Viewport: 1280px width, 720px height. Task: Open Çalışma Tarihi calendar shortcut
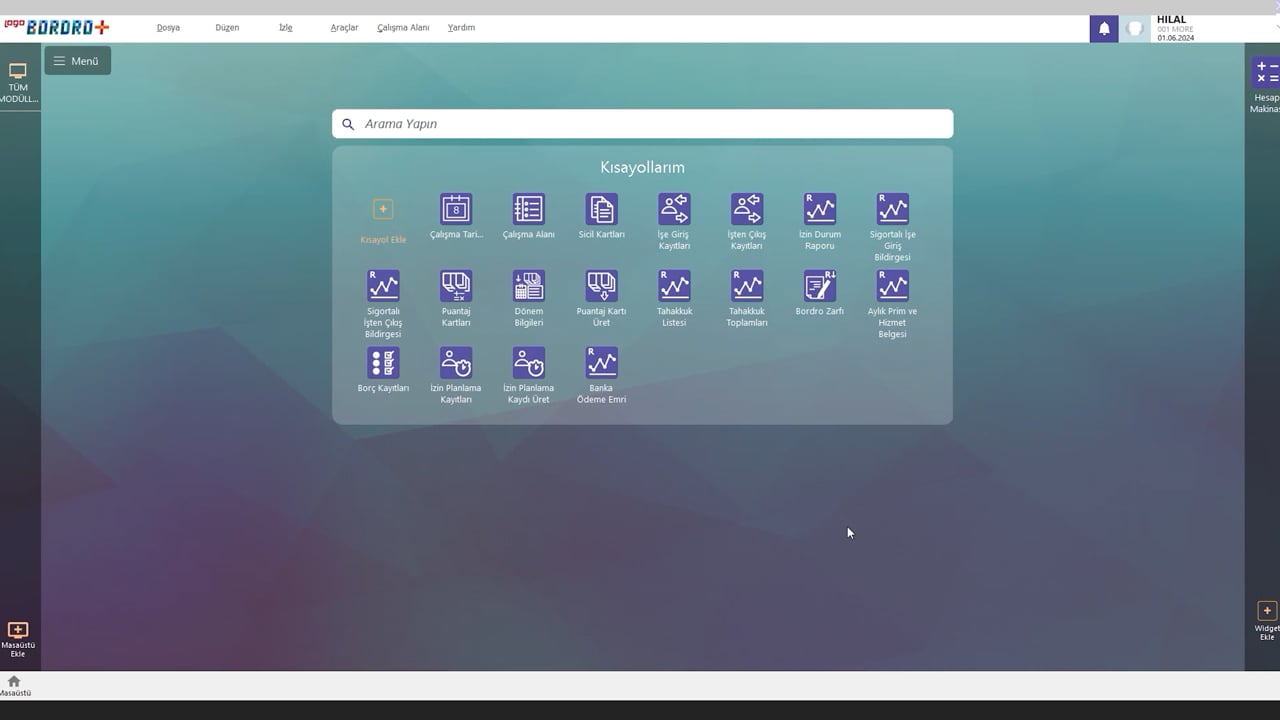[x=456, y=216]
